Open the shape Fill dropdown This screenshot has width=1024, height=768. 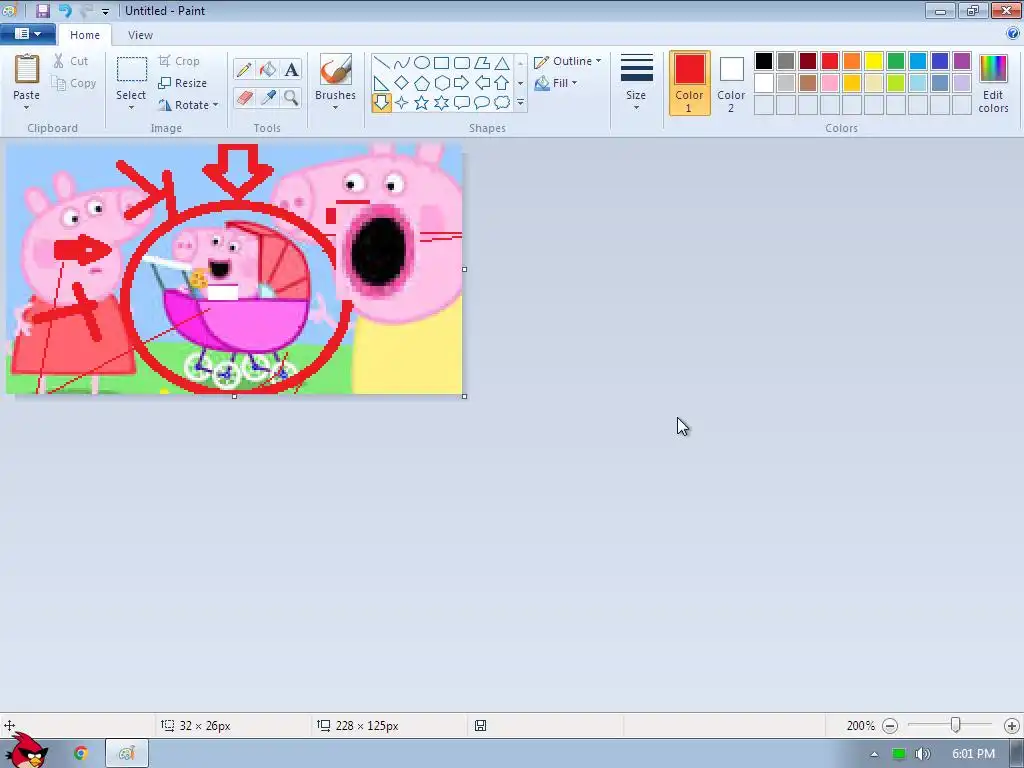click(556, 83)
